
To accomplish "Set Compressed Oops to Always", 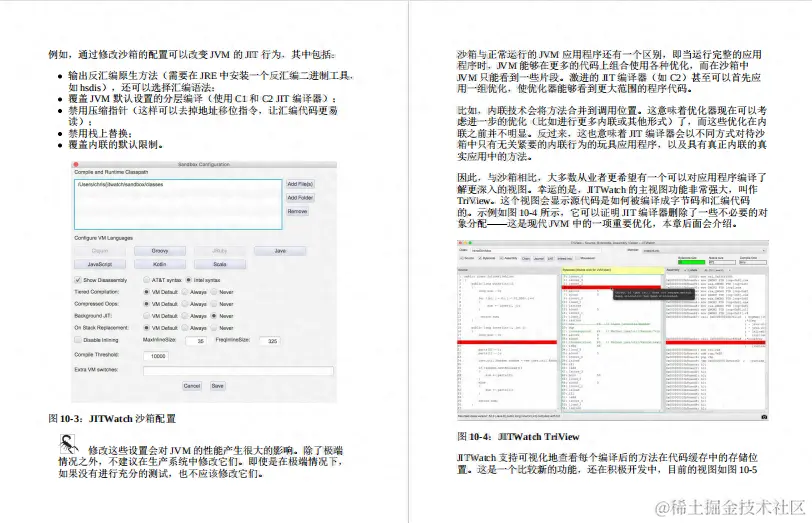I will [185, 304].
